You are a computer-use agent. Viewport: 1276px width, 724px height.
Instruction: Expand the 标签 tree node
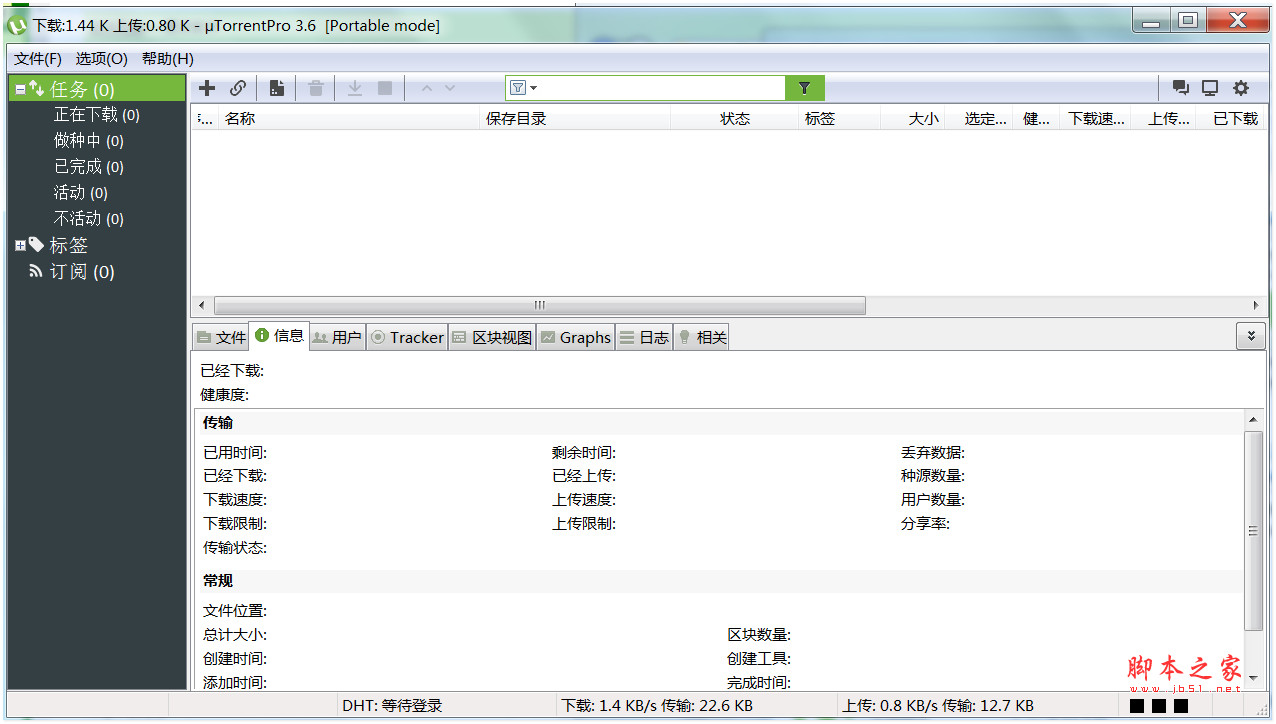tap(20, 244)
